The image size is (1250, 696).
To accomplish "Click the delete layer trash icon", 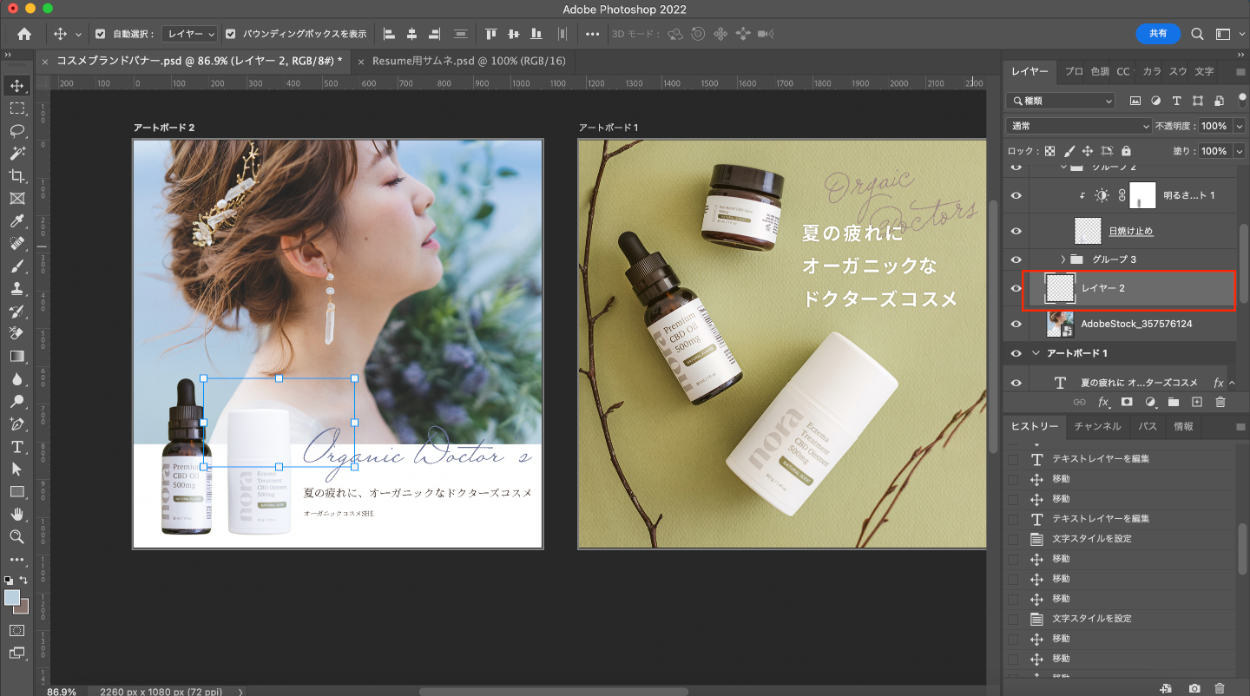I will pos(1220,402).
